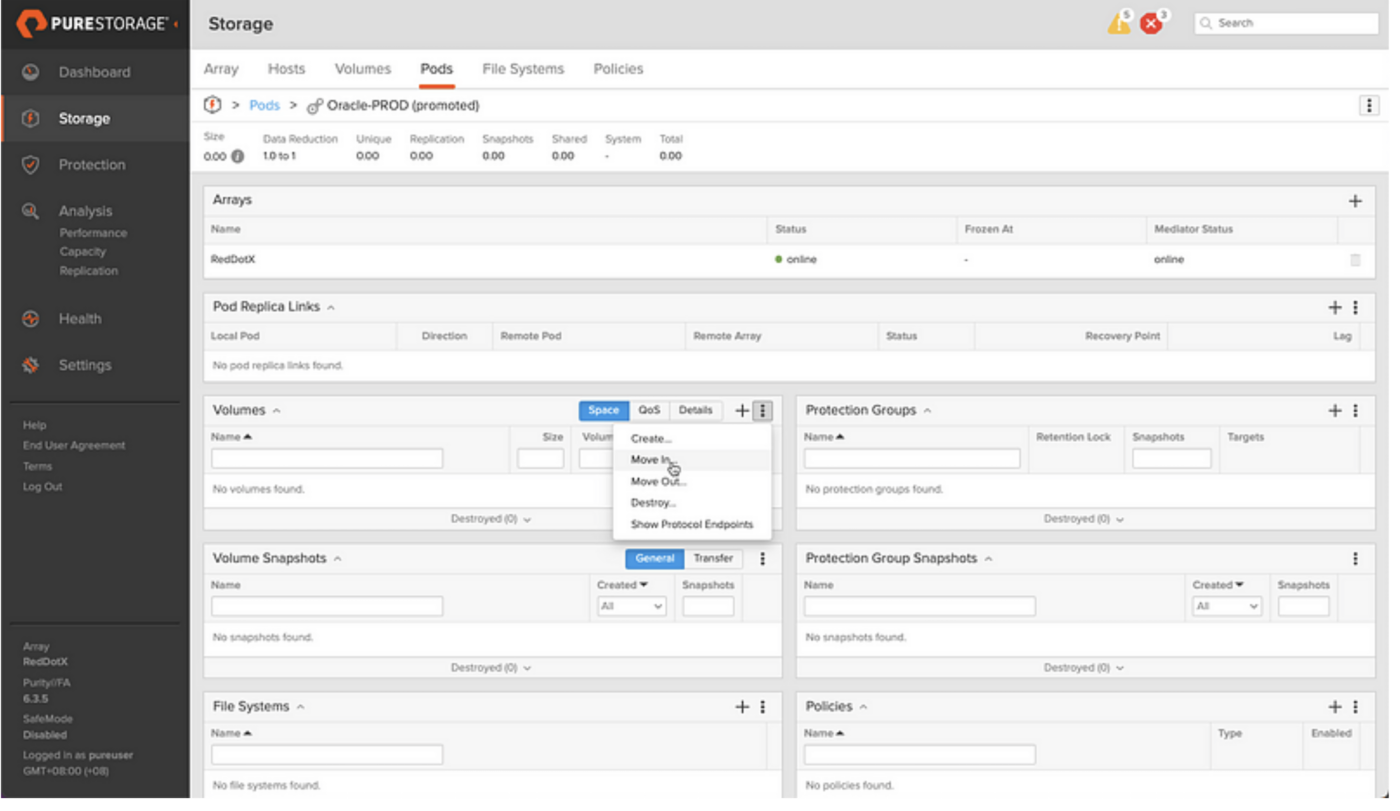Switch Volumes view to Space
1400x811 pixels.
pos(604,411)
